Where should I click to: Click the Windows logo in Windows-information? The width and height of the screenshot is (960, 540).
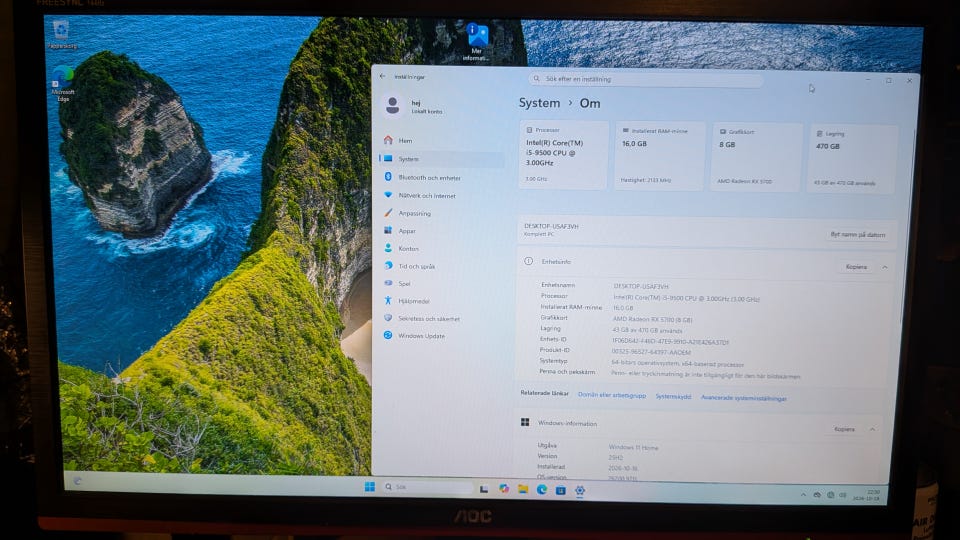pos(525,422)
